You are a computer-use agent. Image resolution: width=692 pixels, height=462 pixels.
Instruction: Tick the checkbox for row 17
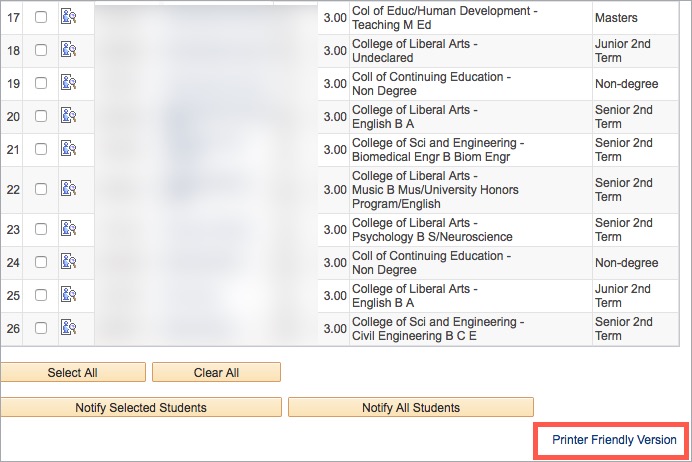tap(41, 17)
